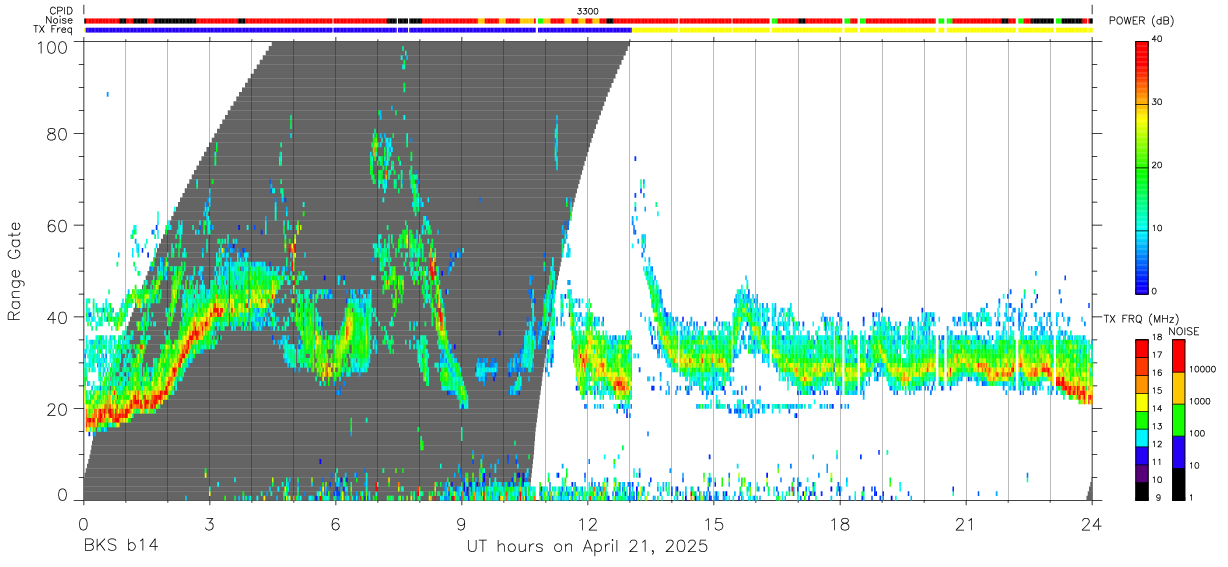Click the 80 tick on Range Gate axis
The width and height of the screenshot is (1228, 567).
pyautogui.click(x=58, y=133)
